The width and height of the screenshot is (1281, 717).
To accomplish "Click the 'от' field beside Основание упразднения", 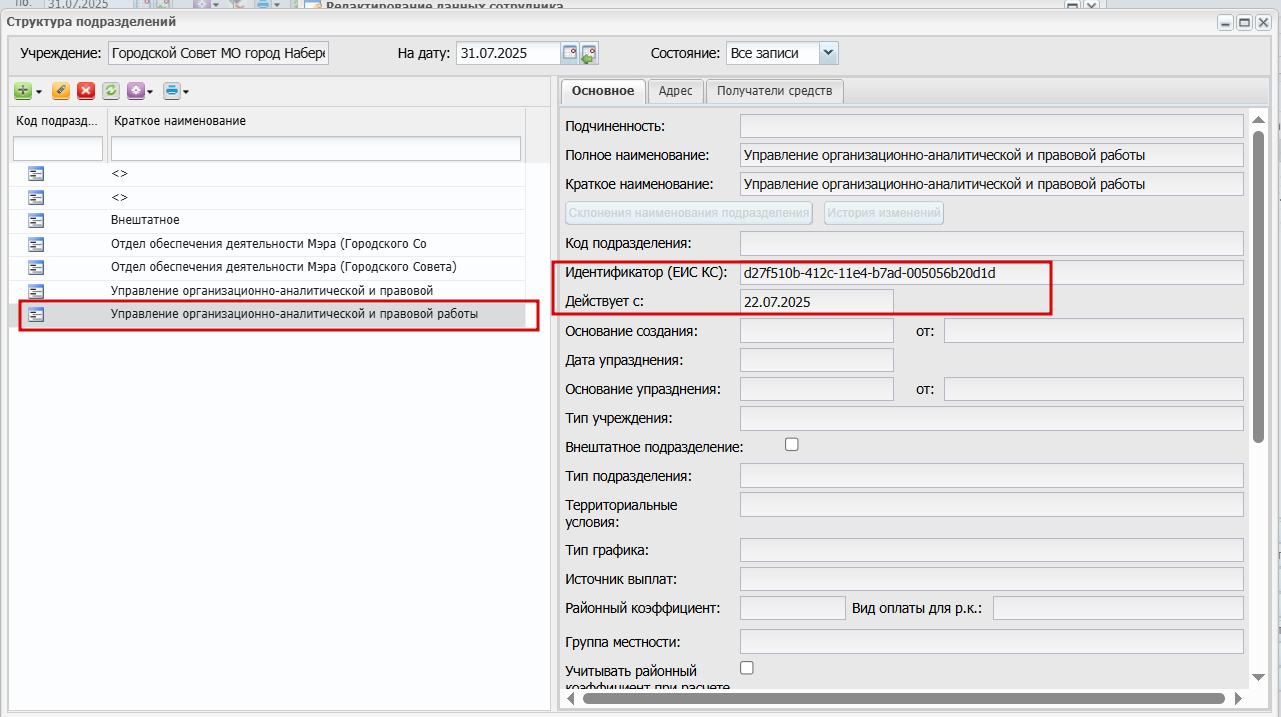I will pos(1094,389).
